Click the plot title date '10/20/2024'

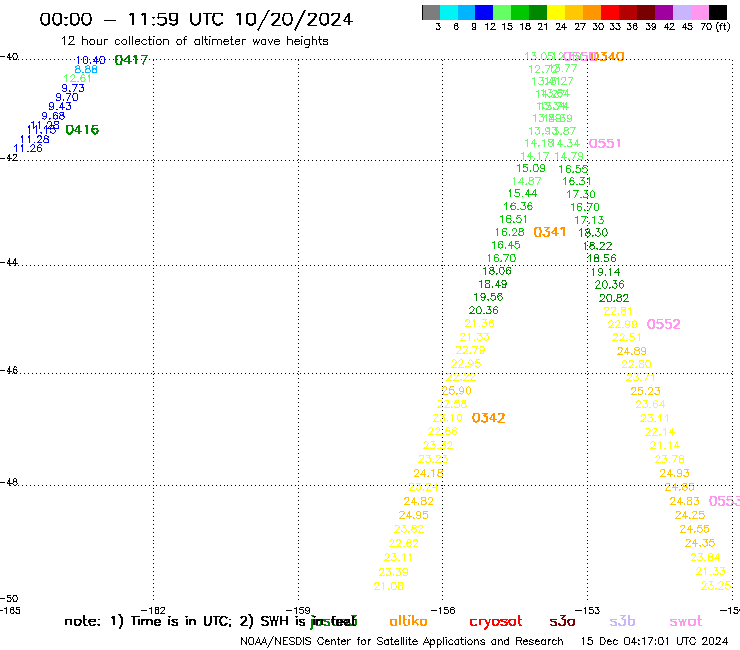(294, 19)
